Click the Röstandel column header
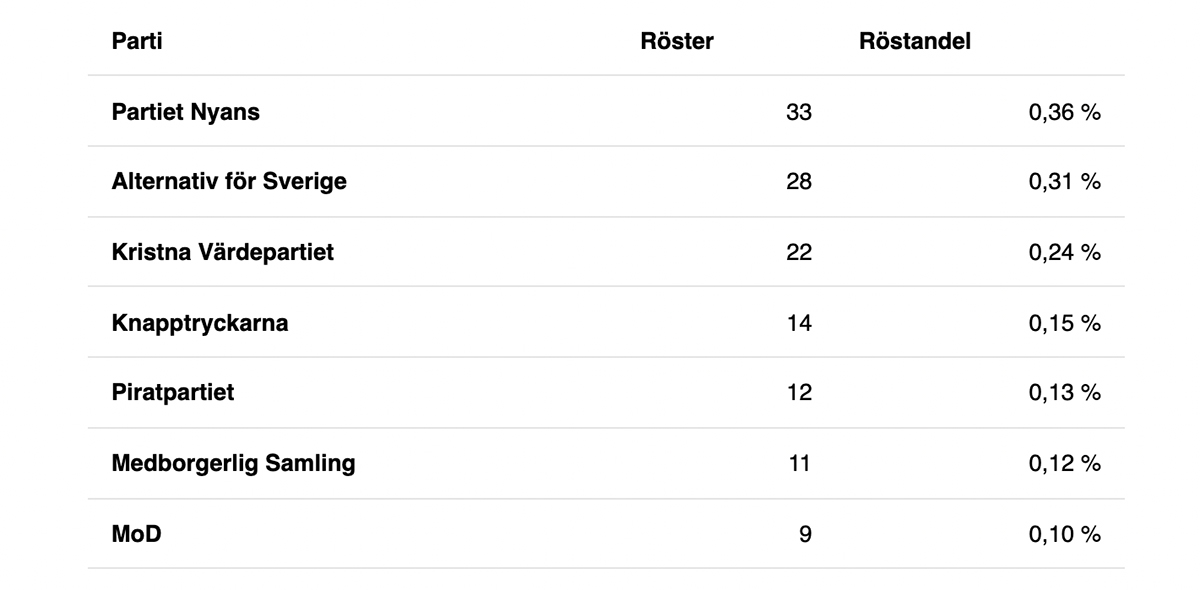The height and width of the screenshot is (590, 1200). [x=915, y=41]
